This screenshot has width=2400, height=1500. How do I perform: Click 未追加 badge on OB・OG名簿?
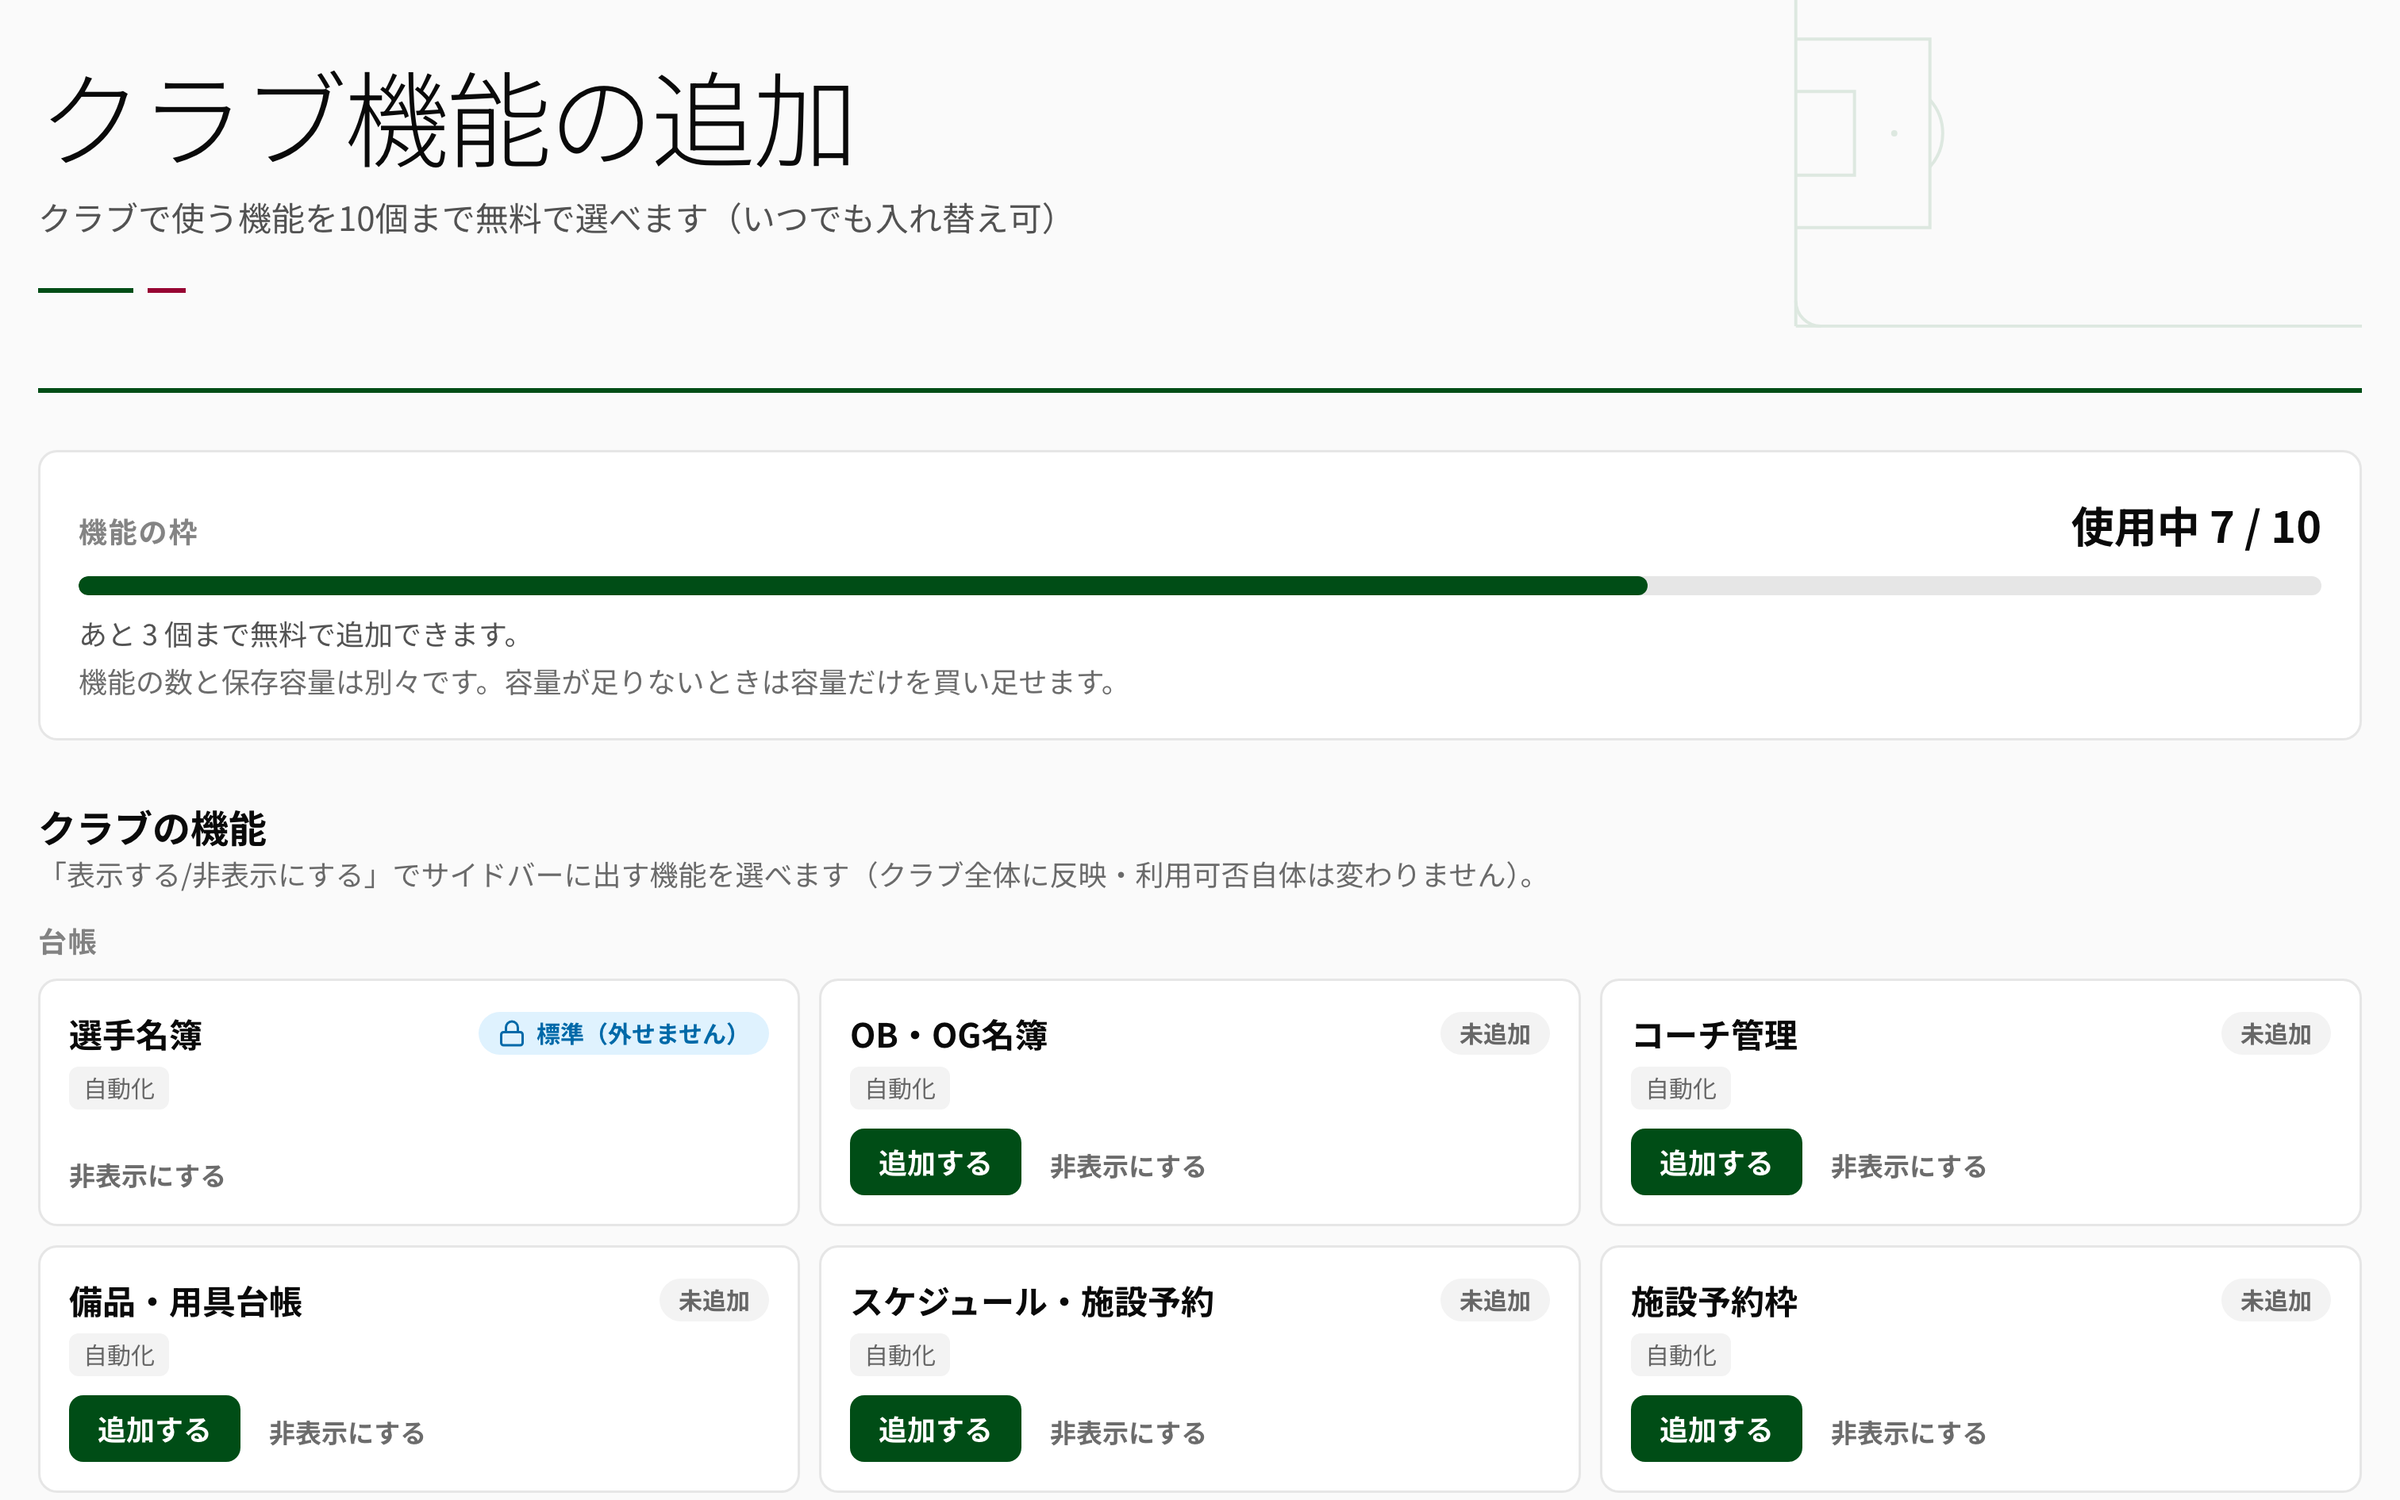[x=1494, y=1033]
